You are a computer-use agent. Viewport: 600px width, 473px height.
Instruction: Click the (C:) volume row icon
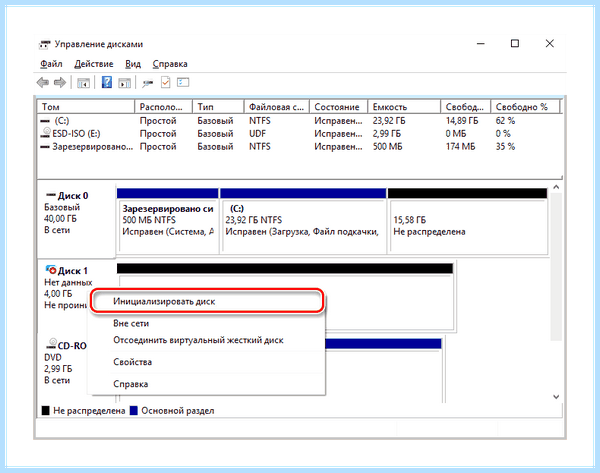pos(45,121)
